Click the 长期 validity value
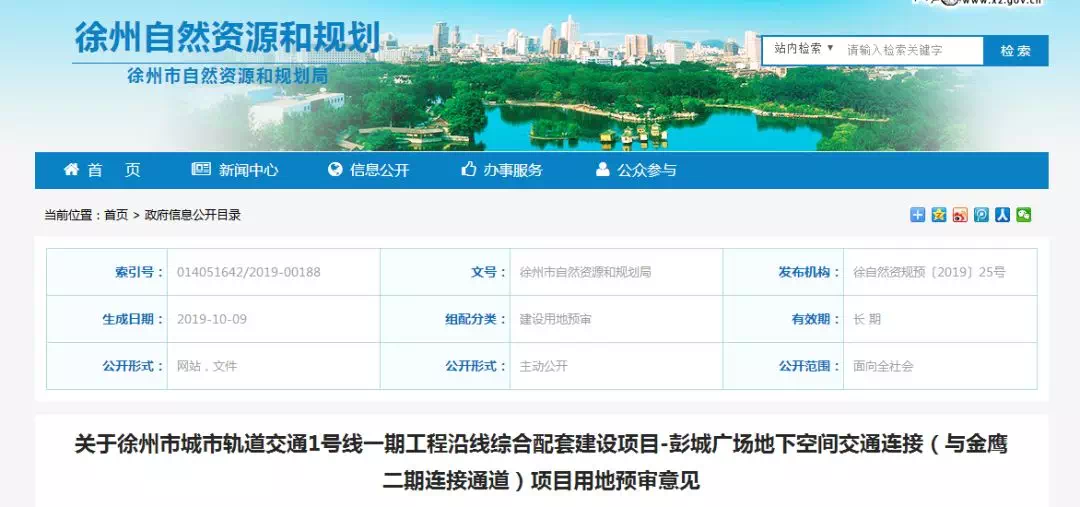Screen dimensions: 1080x507 click(866, 319)
